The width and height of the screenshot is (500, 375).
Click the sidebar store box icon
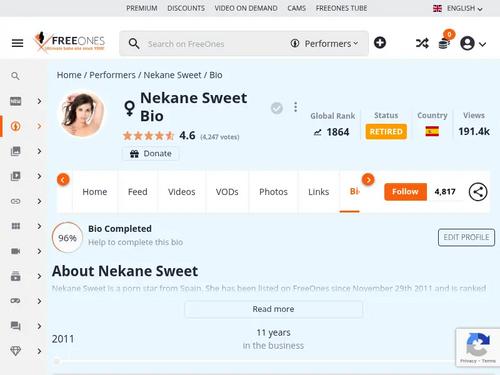(x=15, y=276)
